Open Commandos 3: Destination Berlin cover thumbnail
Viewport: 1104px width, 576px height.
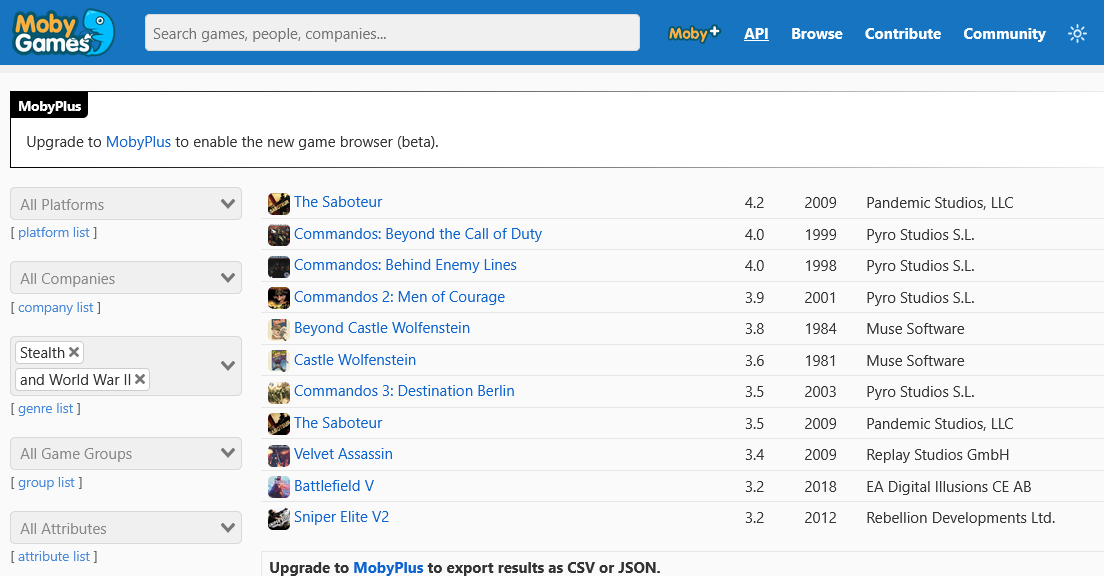pos(279,392)
